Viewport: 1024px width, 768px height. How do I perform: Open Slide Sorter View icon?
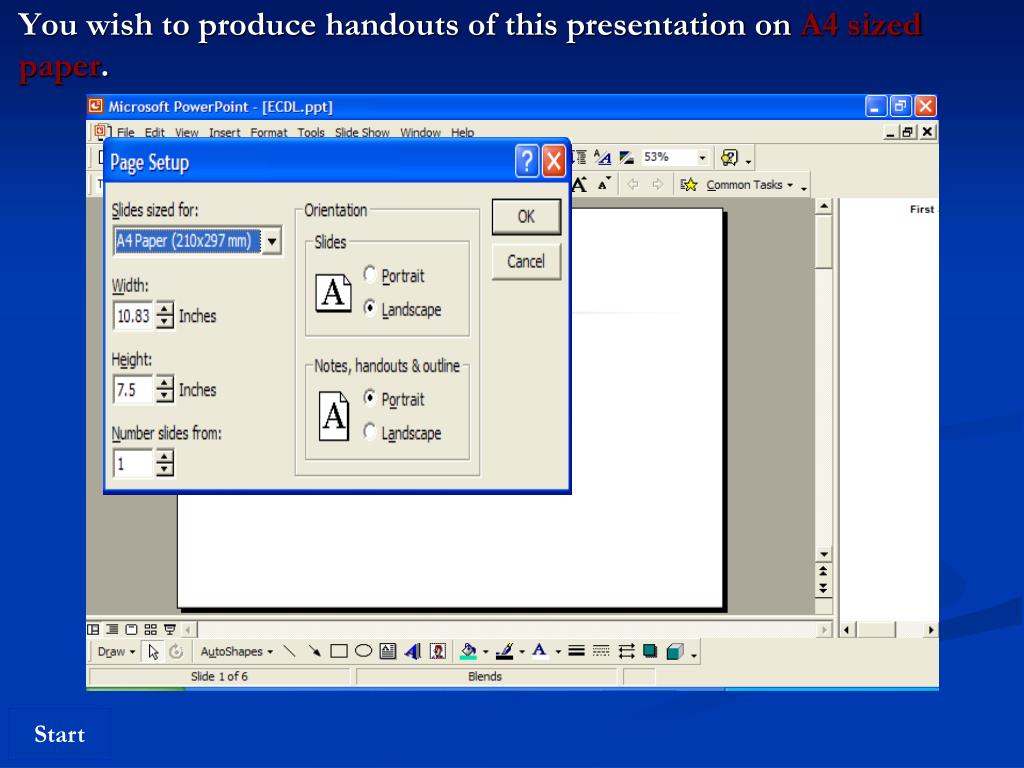point(151,630)
